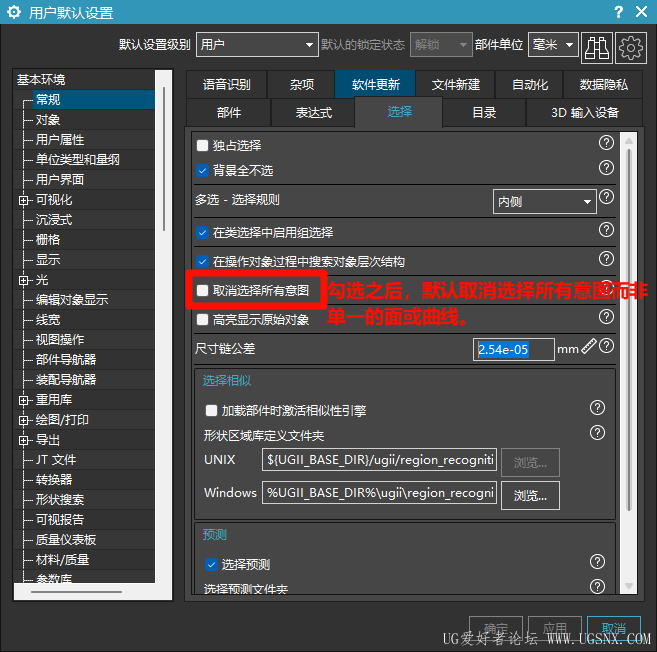Click help icon for 选择预测文件夹
This screenshot has width=657, height=652.
pyautogui.click(x=597, y=586)
